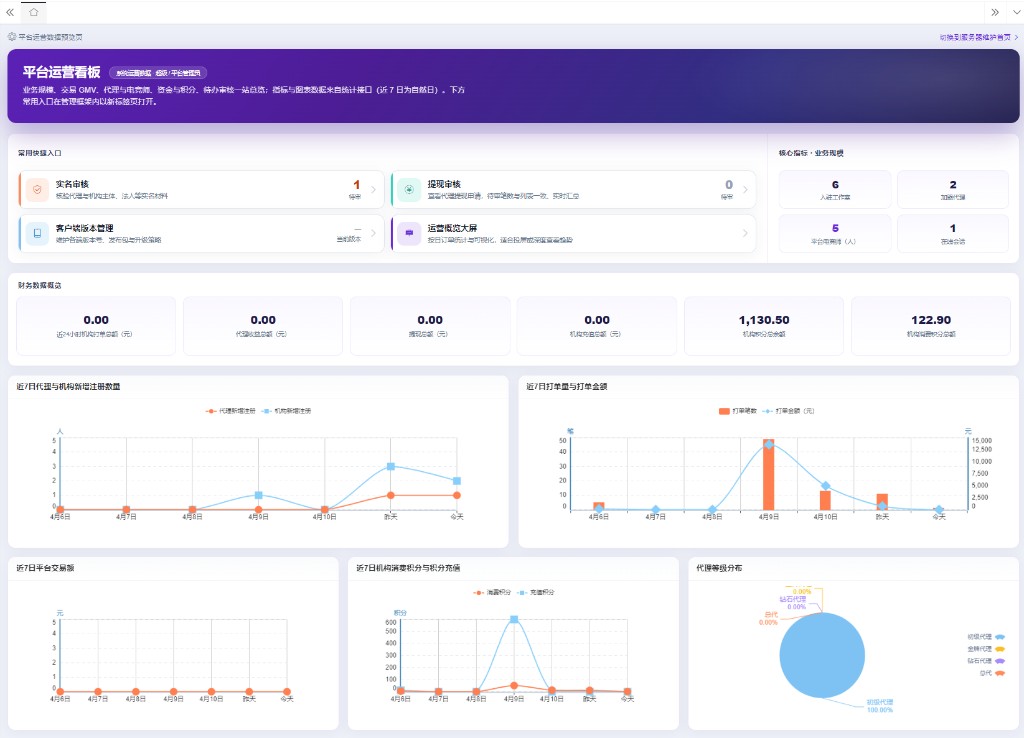The width and height of the screenshot is (1024, 738).
Task: Expand 运营概览大屏 entry via right chevron
Action: [x=745, y=233]
